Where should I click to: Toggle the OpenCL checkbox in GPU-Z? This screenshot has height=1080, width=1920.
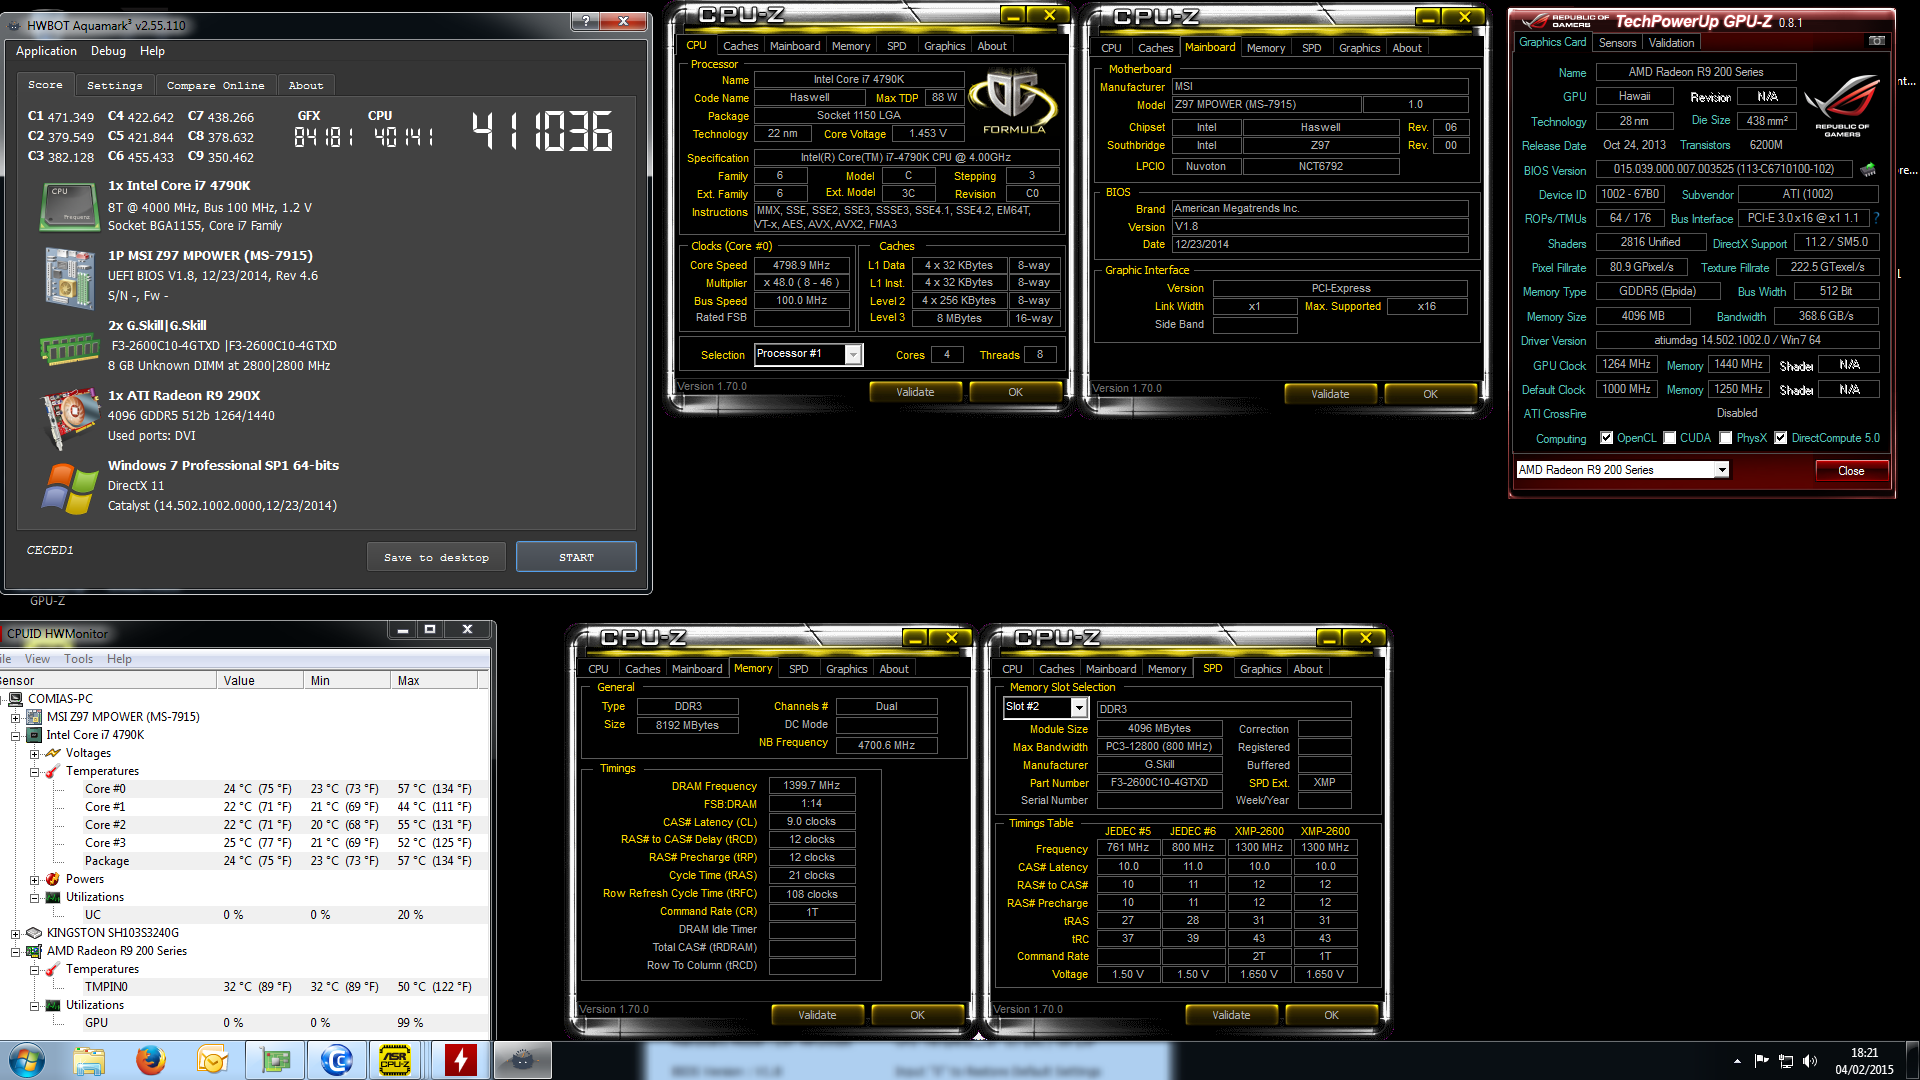click(1606, 438)
